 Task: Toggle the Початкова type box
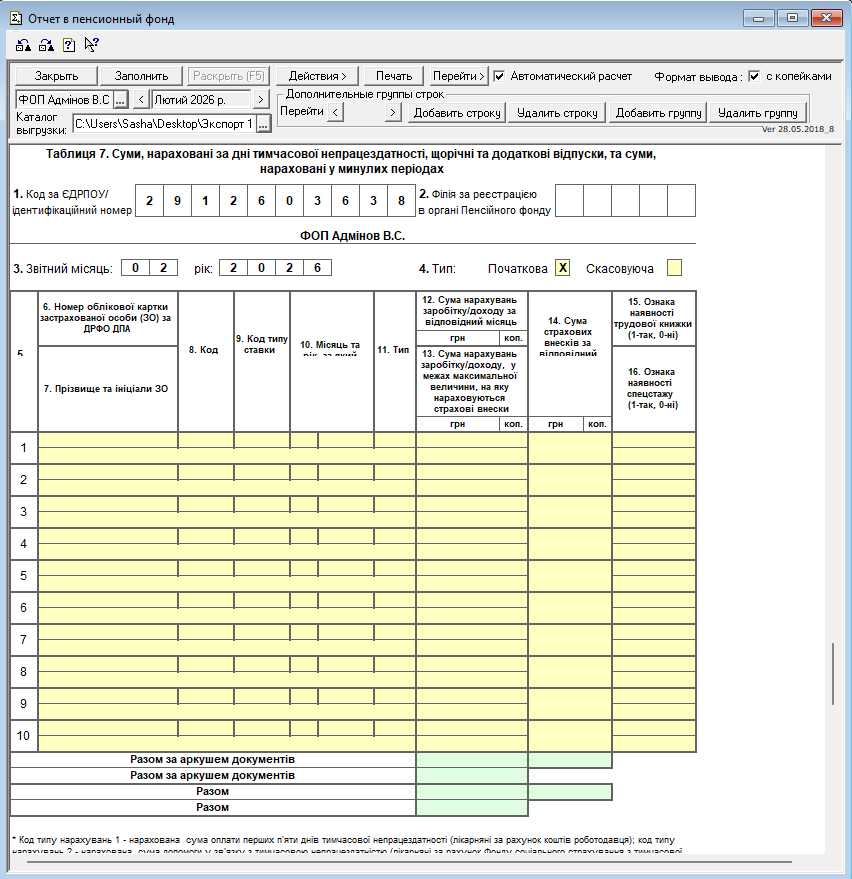coord(563,268)
